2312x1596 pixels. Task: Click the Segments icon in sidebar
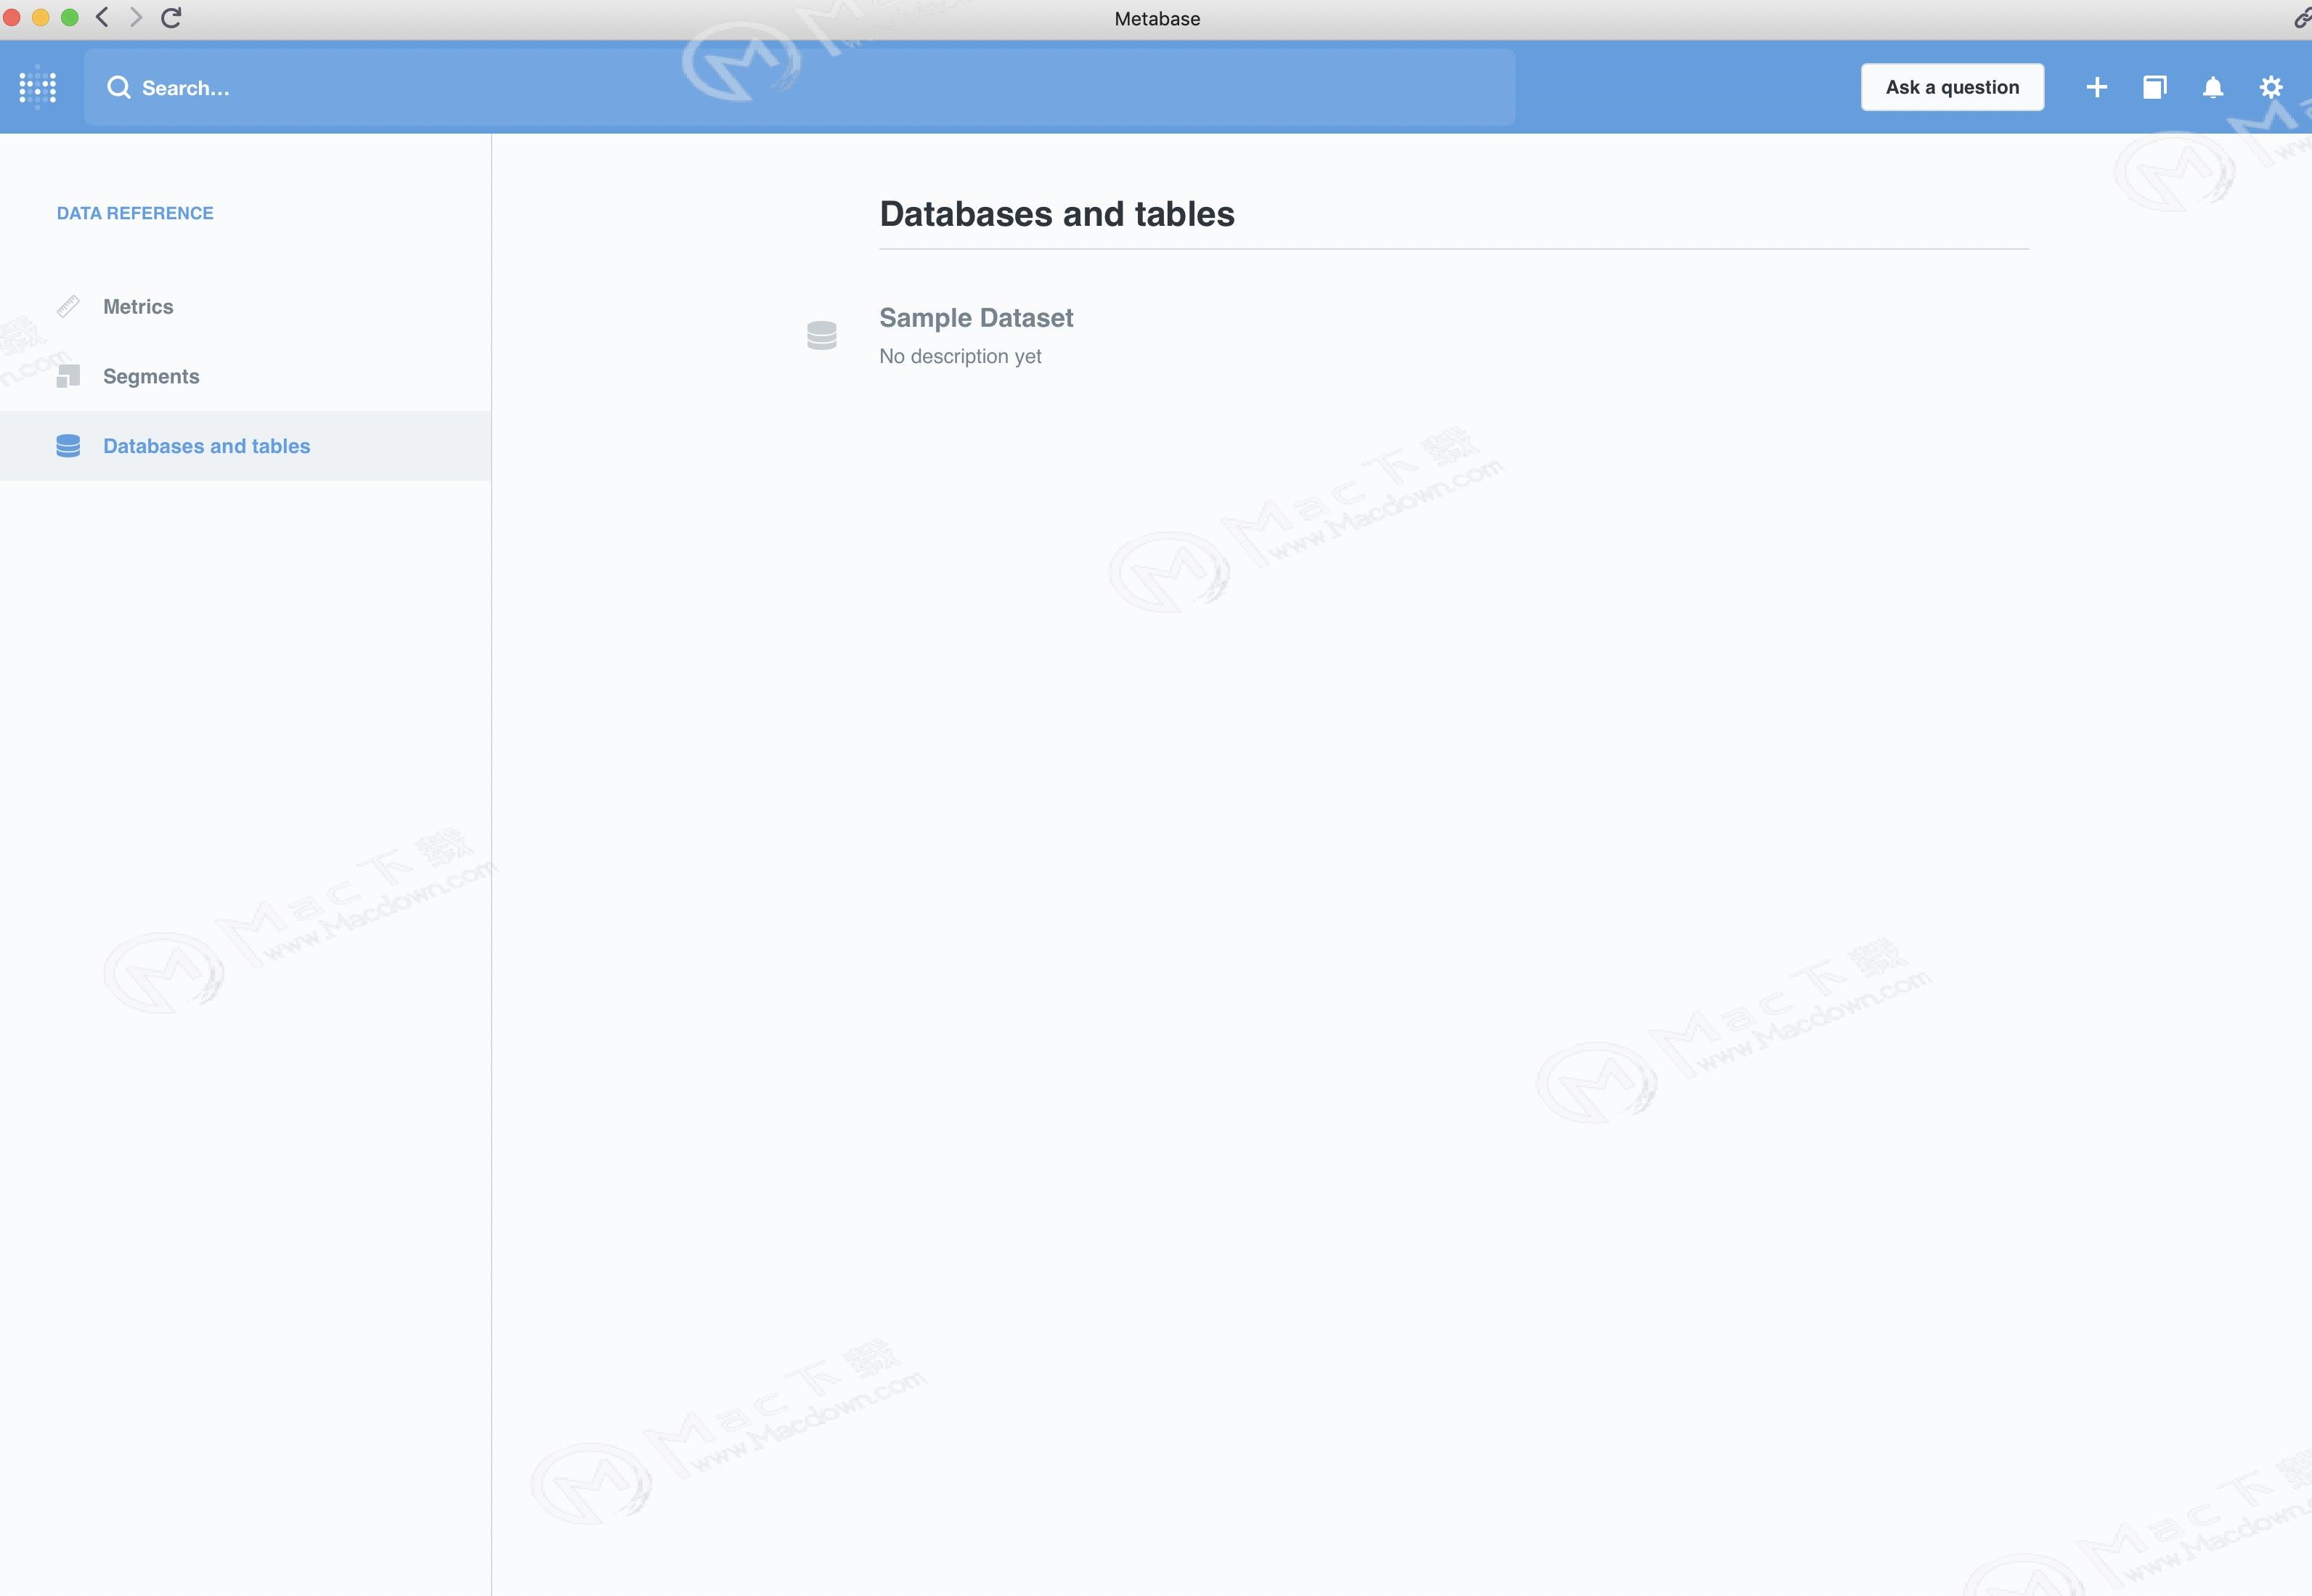(x=68, y=376)
